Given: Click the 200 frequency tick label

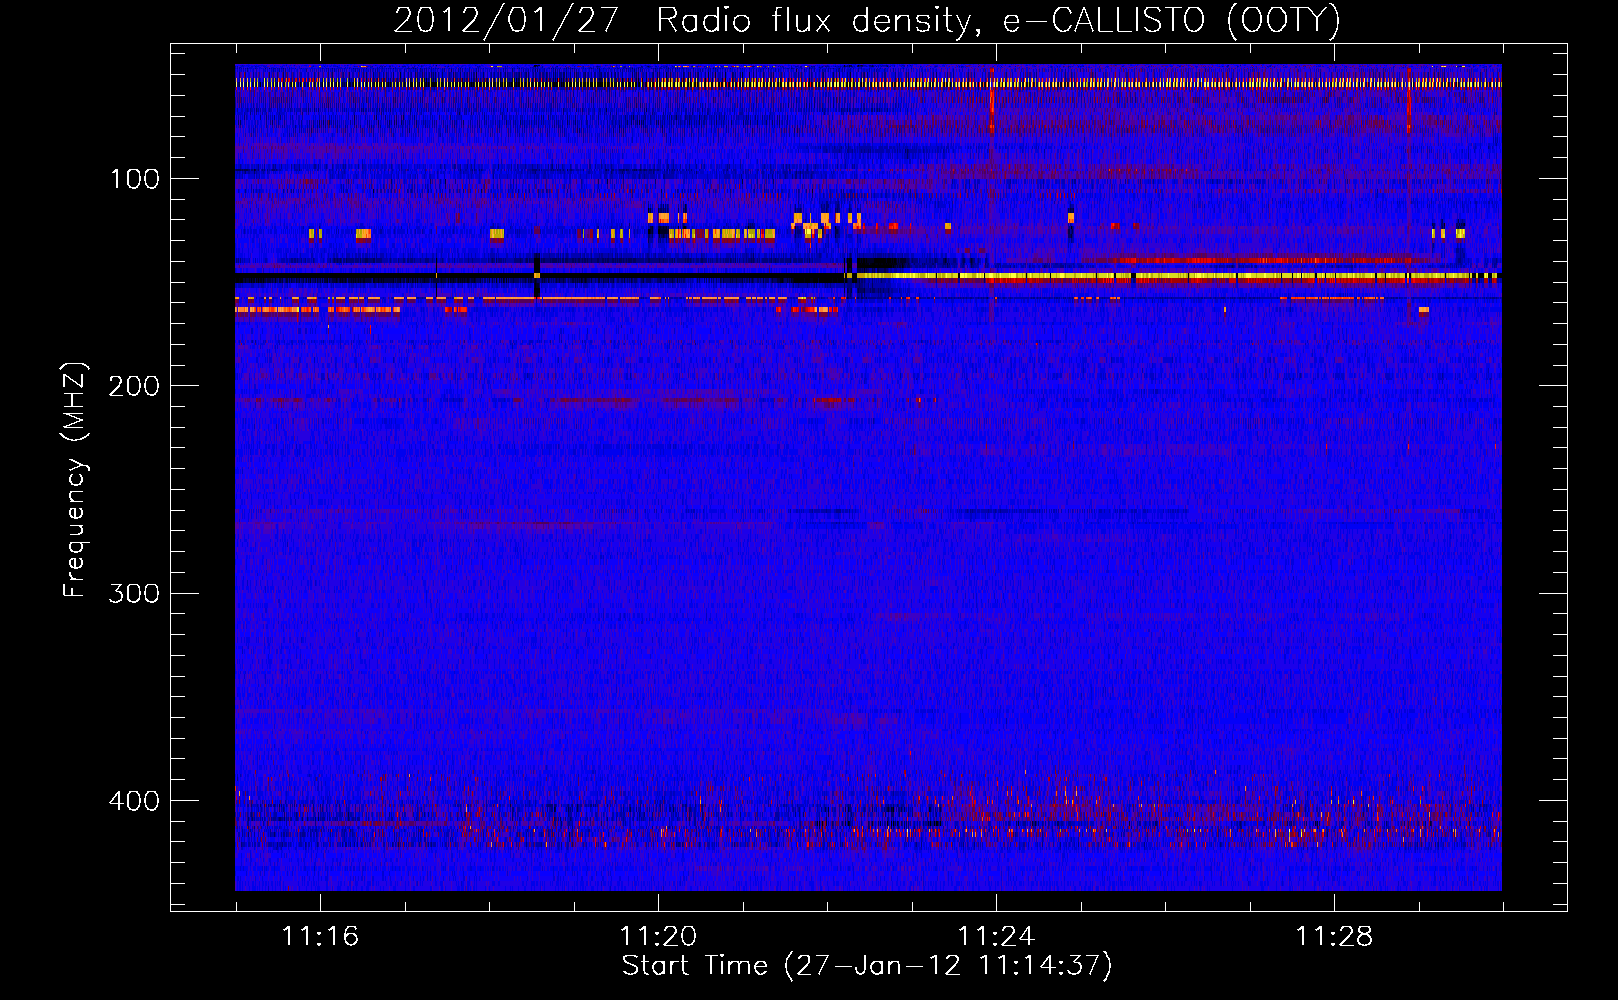Looking at the screenshot, I should tap(134, 386).
